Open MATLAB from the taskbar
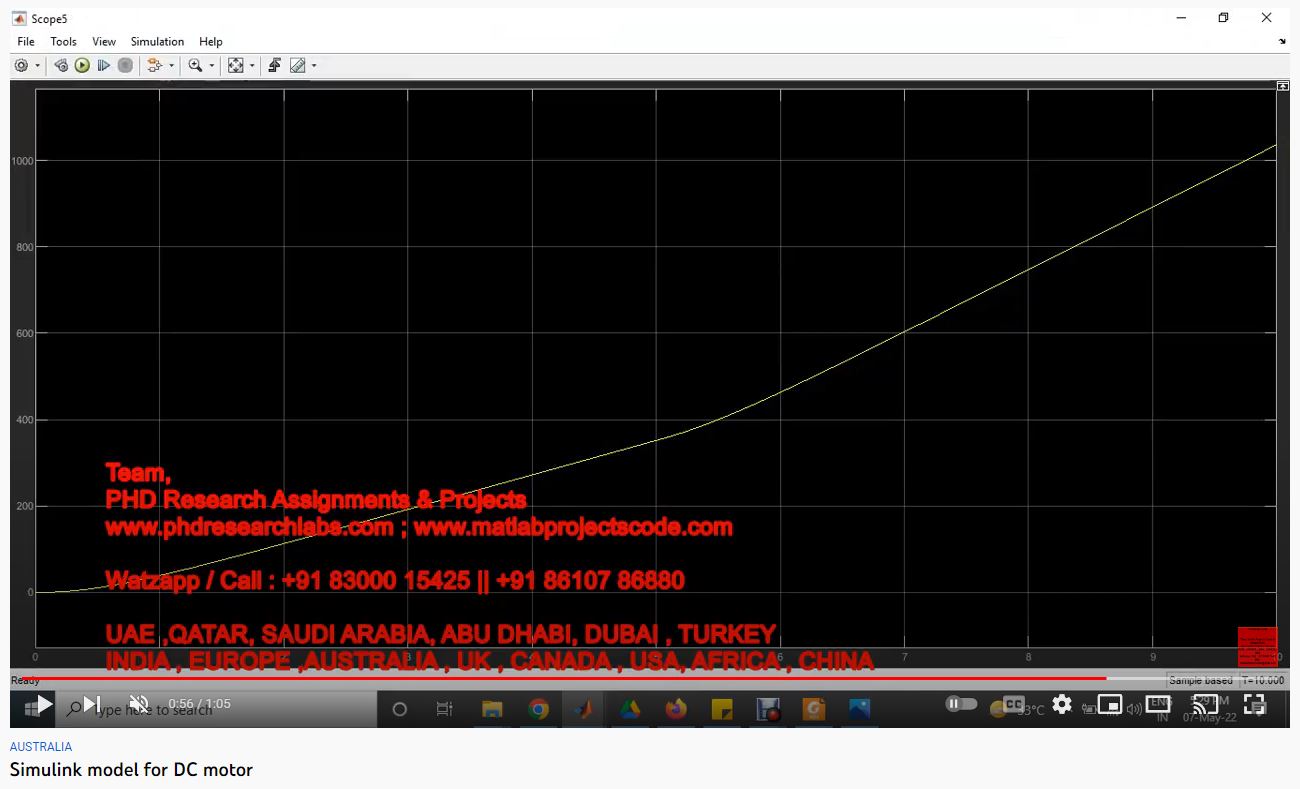Screen dimensions: 1300x789 584,710
